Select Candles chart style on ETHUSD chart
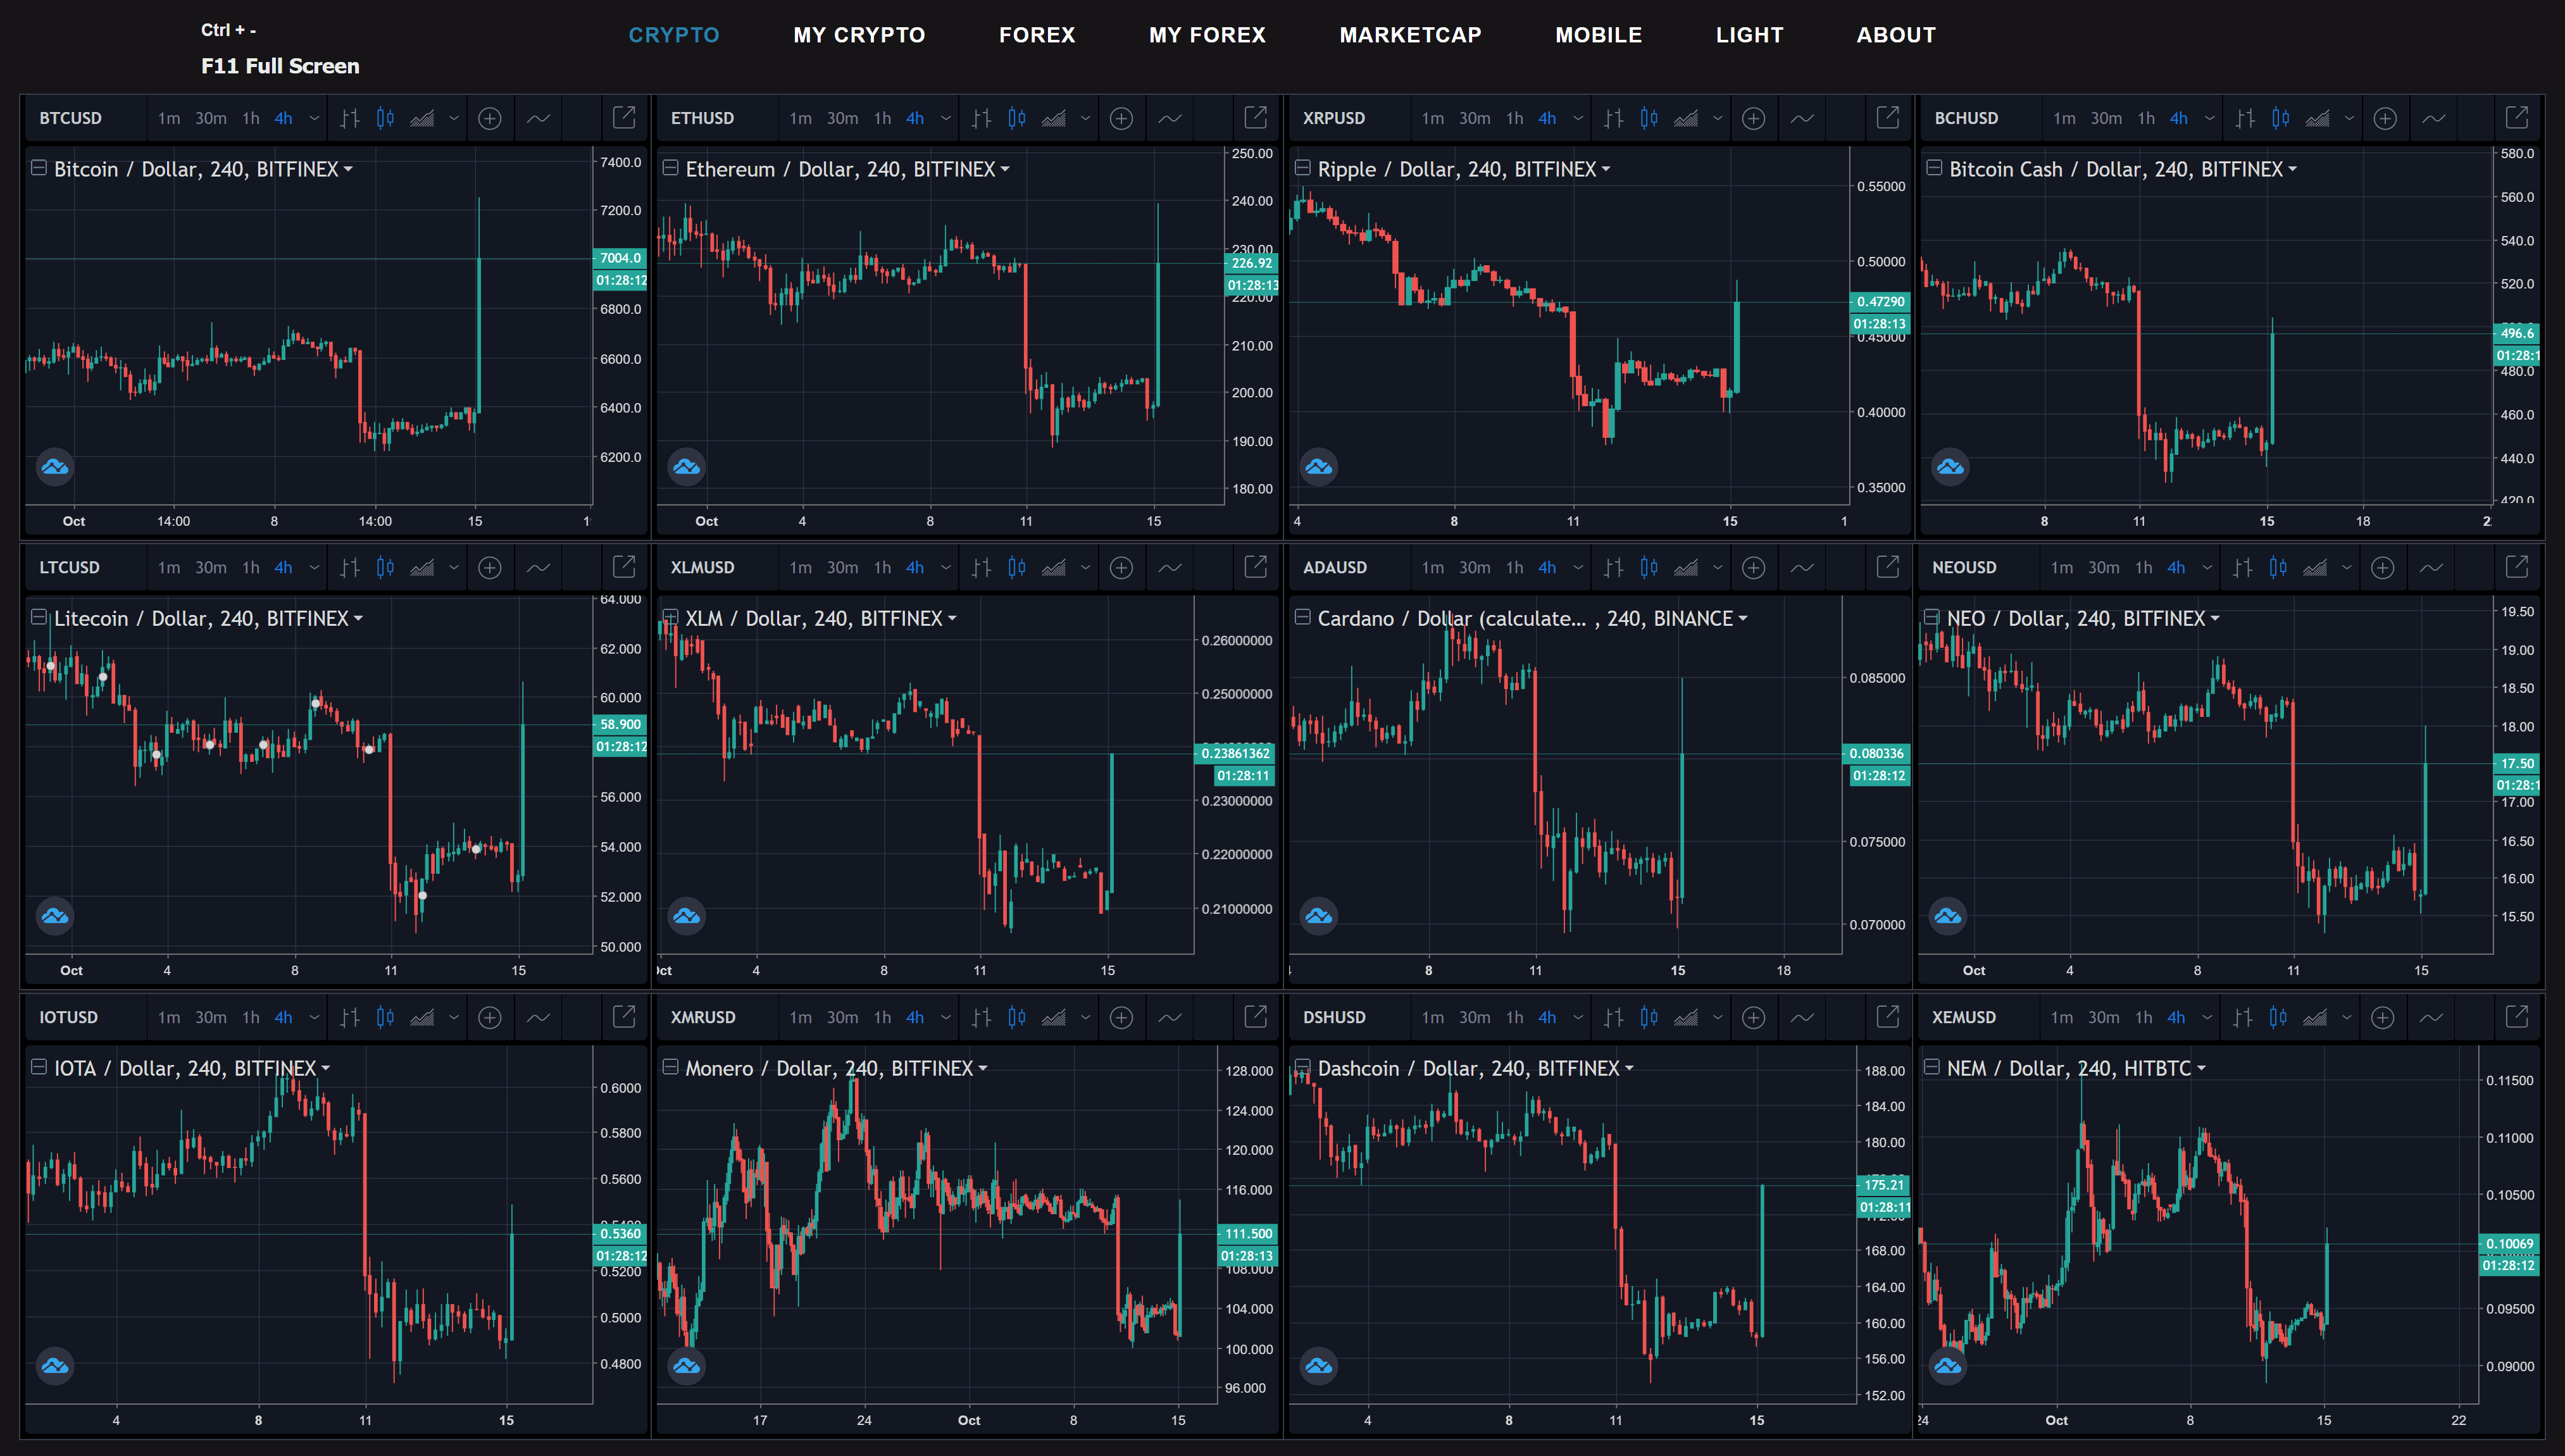 1017,118
